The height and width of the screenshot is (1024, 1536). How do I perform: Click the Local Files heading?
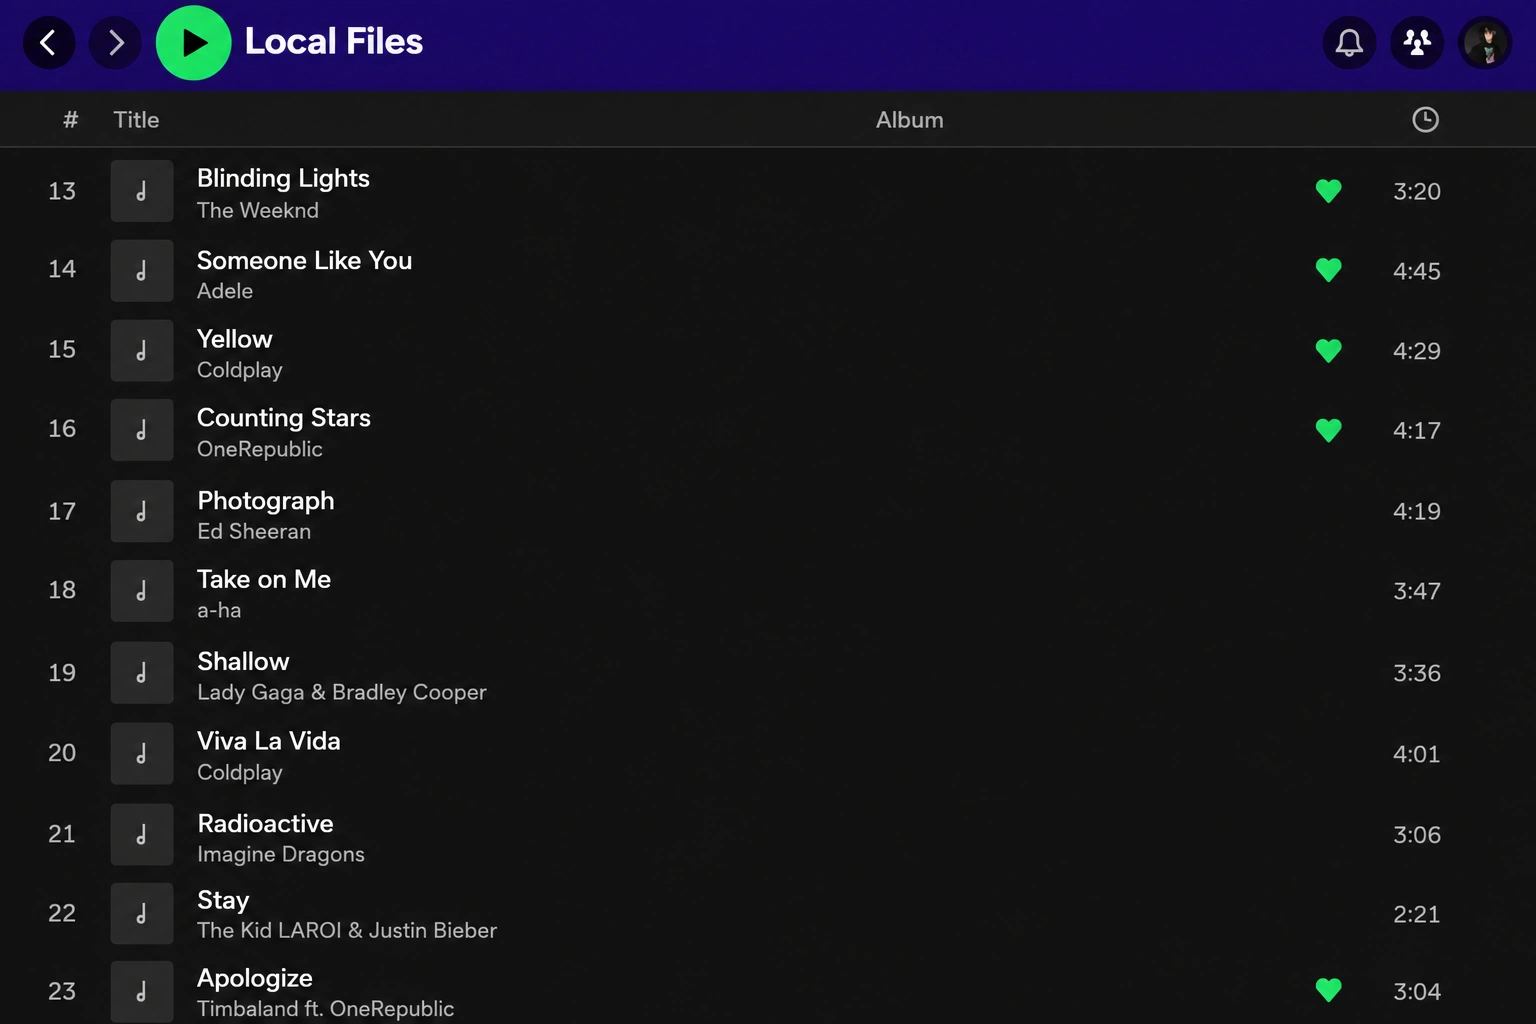(x=333, y=42)
